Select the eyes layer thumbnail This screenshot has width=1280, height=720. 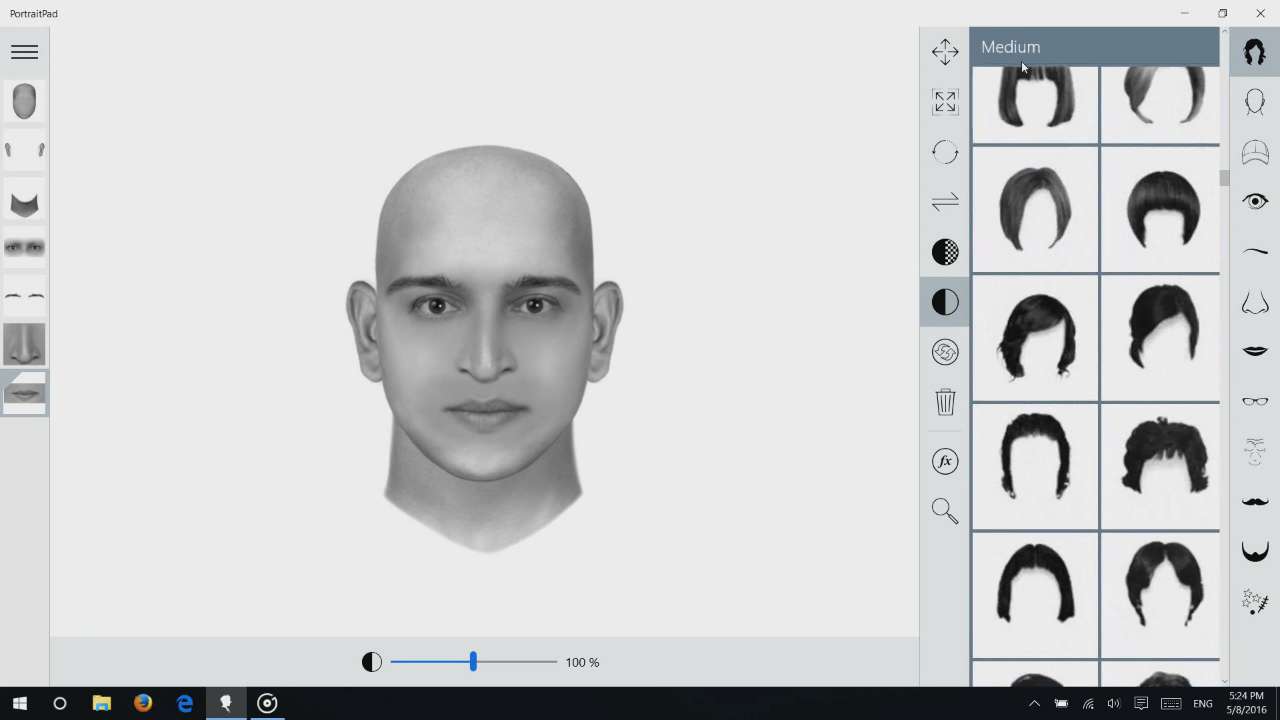point(24,247)
